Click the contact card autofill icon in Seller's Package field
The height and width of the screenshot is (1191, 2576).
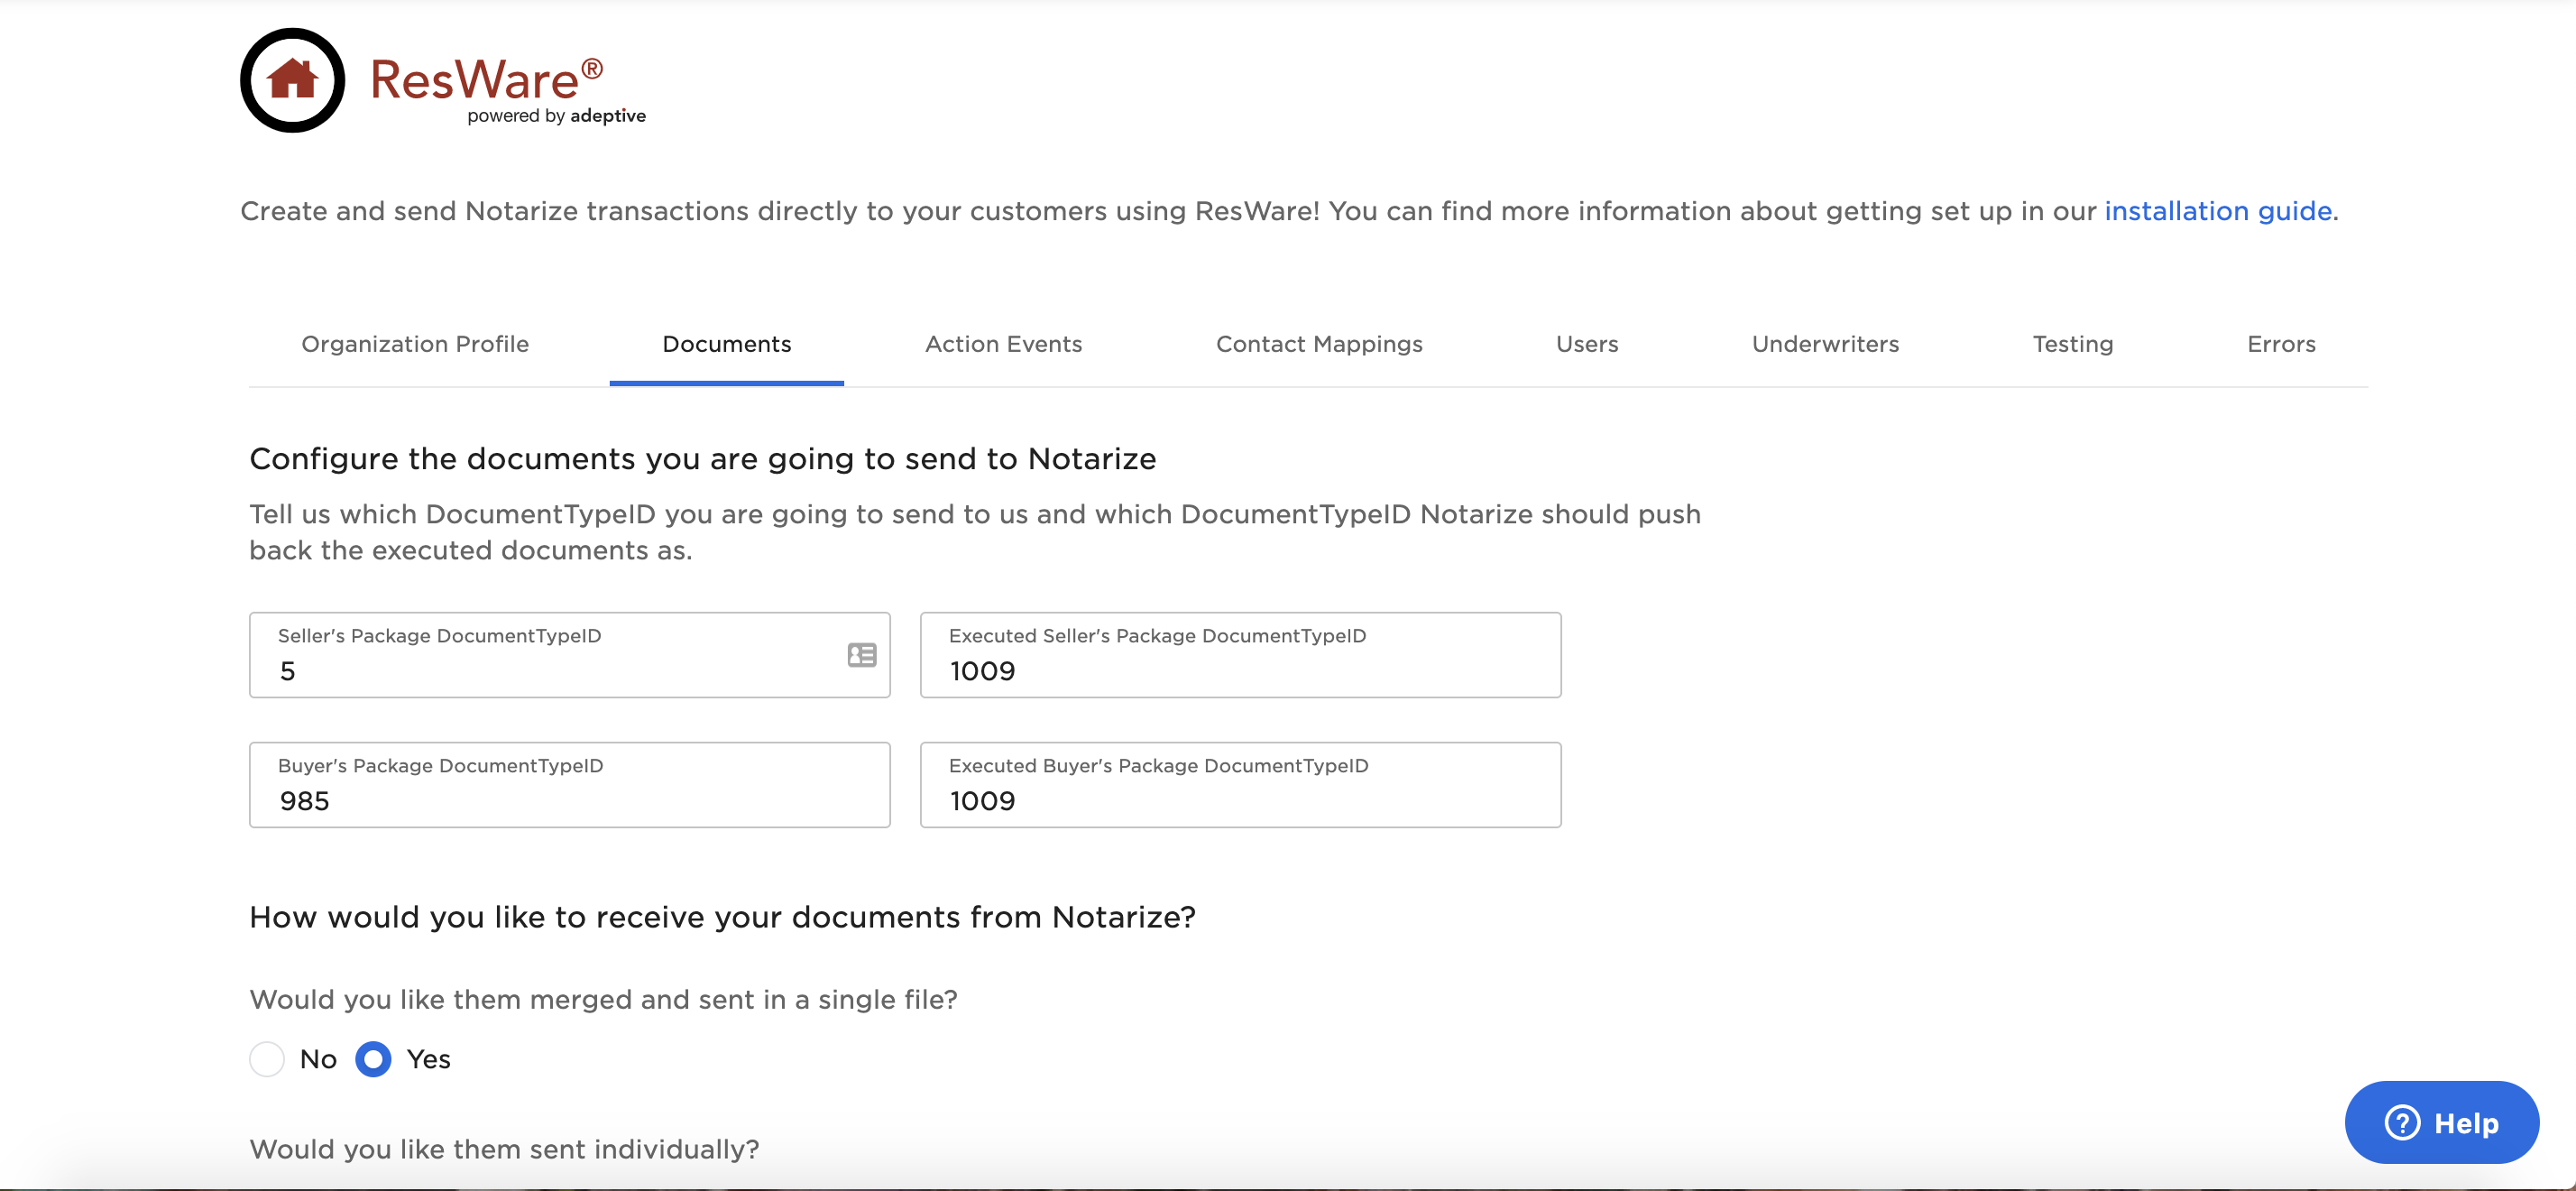coord(861,655)
